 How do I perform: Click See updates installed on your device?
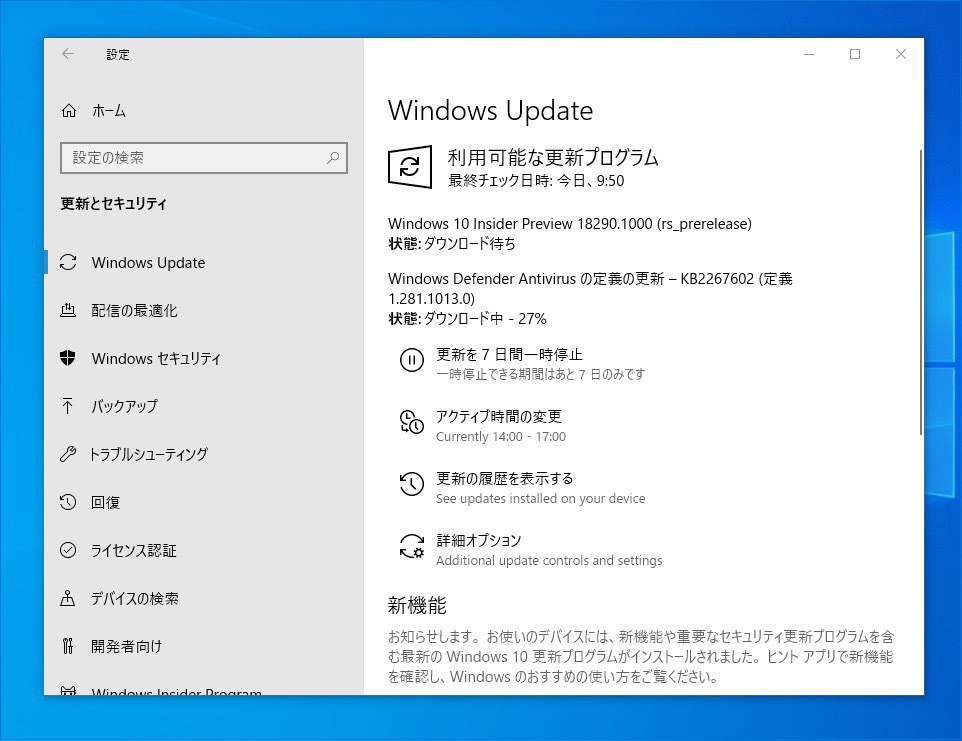541,499
